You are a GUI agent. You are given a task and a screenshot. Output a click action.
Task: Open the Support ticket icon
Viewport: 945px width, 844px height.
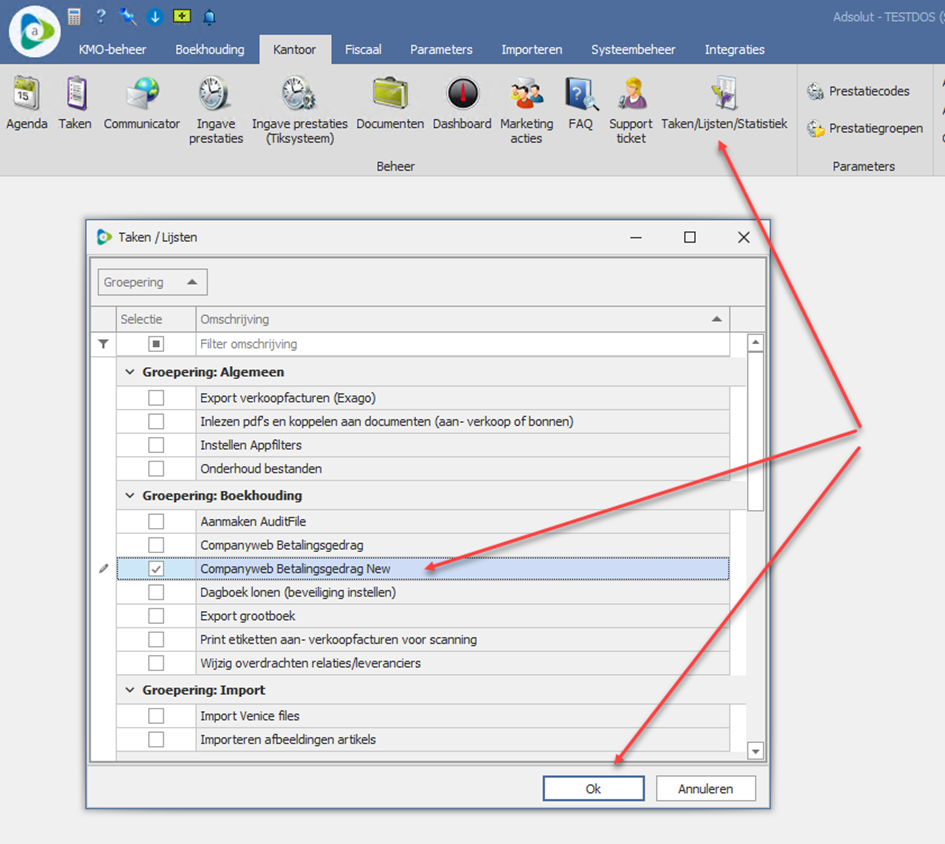click(631, 93)
